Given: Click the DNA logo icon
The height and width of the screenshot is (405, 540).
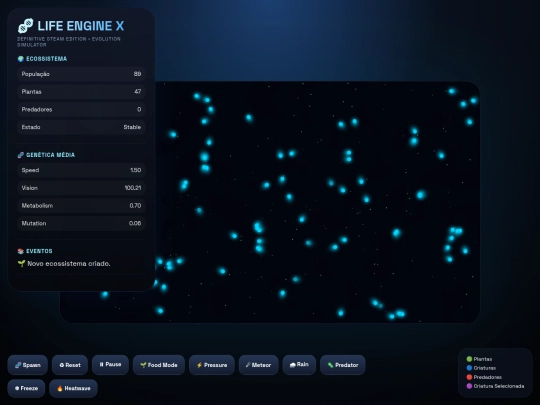Looking at the screenshot, I should coord(25,26).
